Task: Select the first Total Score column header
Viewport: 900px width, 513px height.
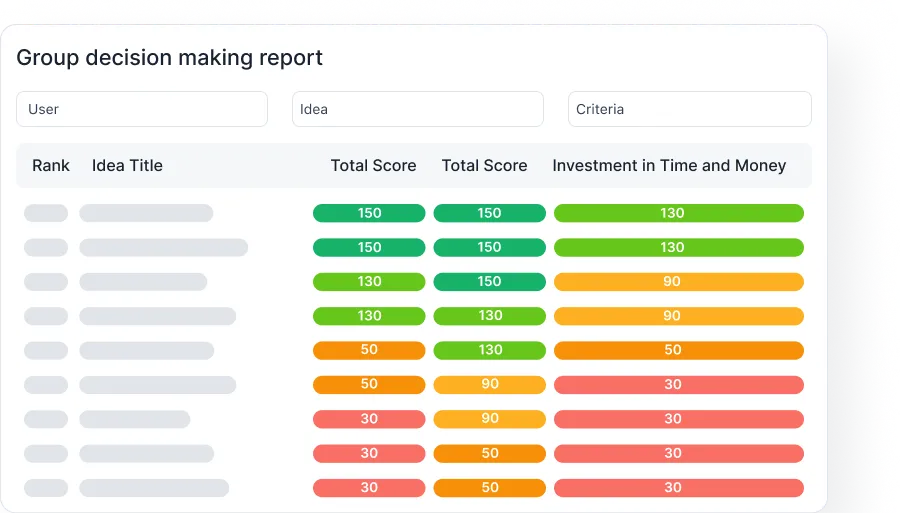Action: coord(373,166)
